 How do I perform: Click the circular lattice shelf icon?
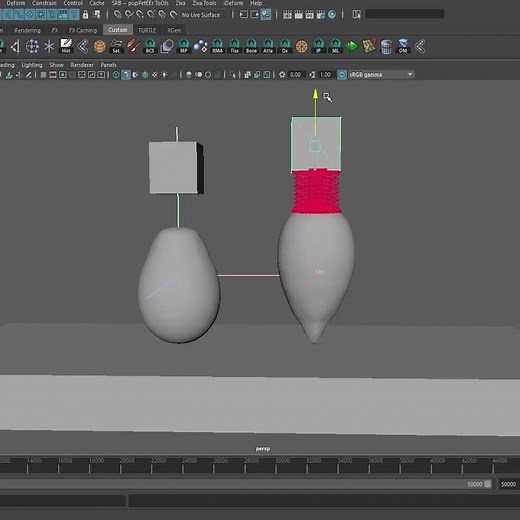tap(32, 46)
